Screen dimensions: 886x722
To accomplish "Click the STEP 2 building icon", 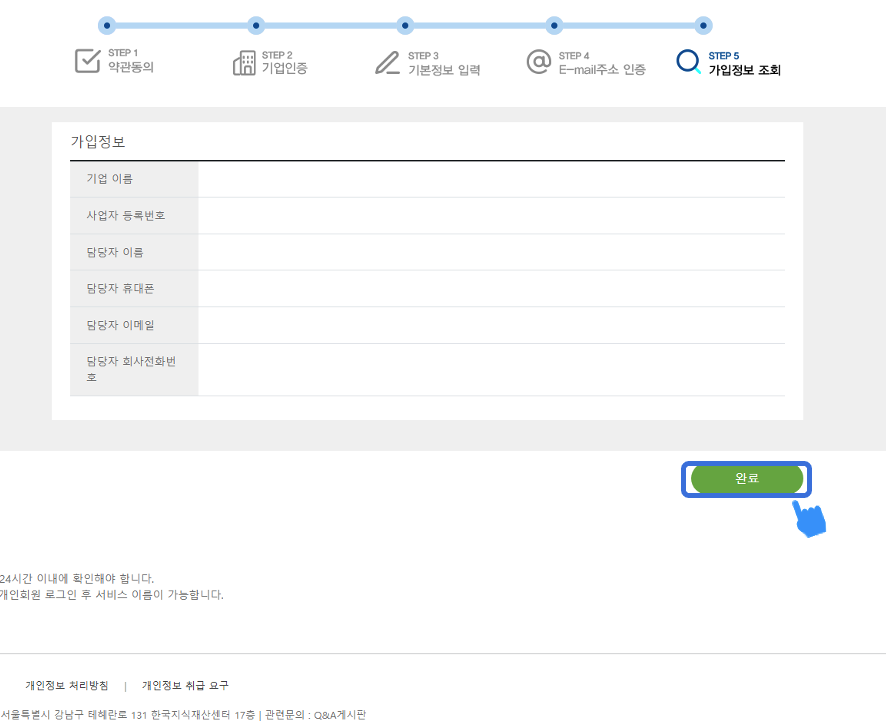I will (x=244, y=63).
